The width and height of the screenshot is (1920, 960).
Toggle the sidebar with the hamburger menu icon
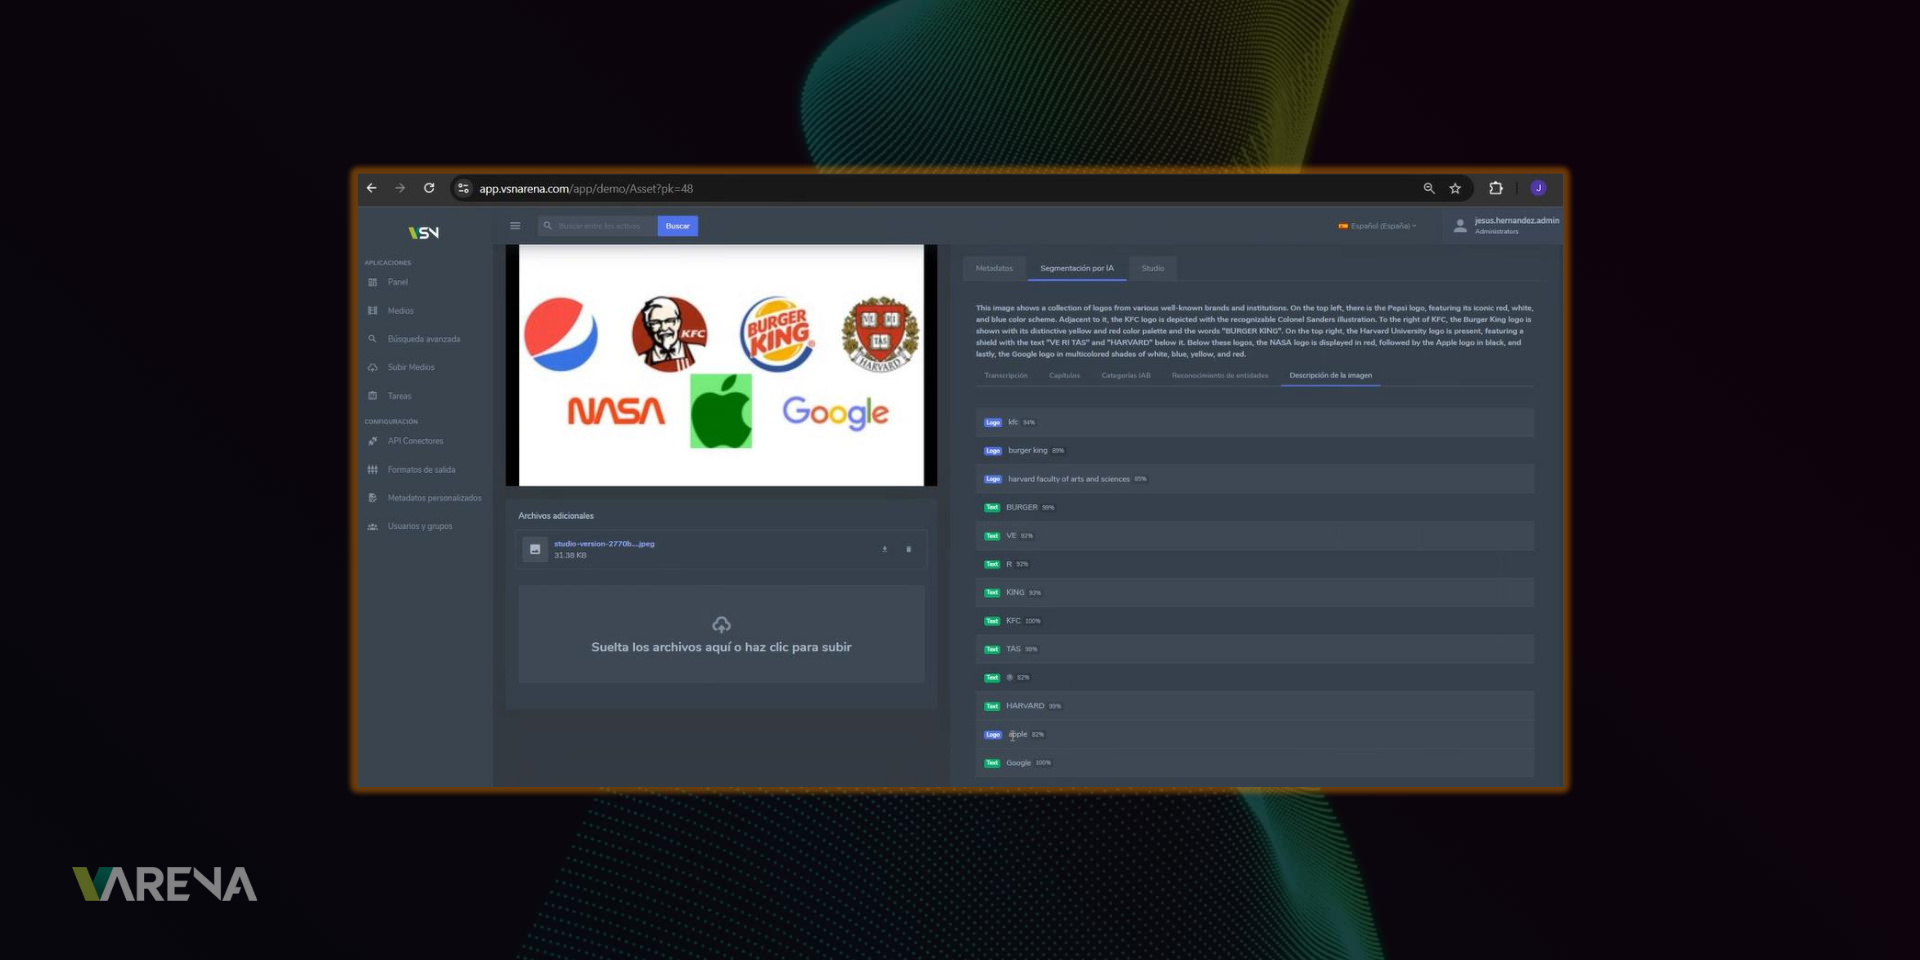[x=515, y=226]
